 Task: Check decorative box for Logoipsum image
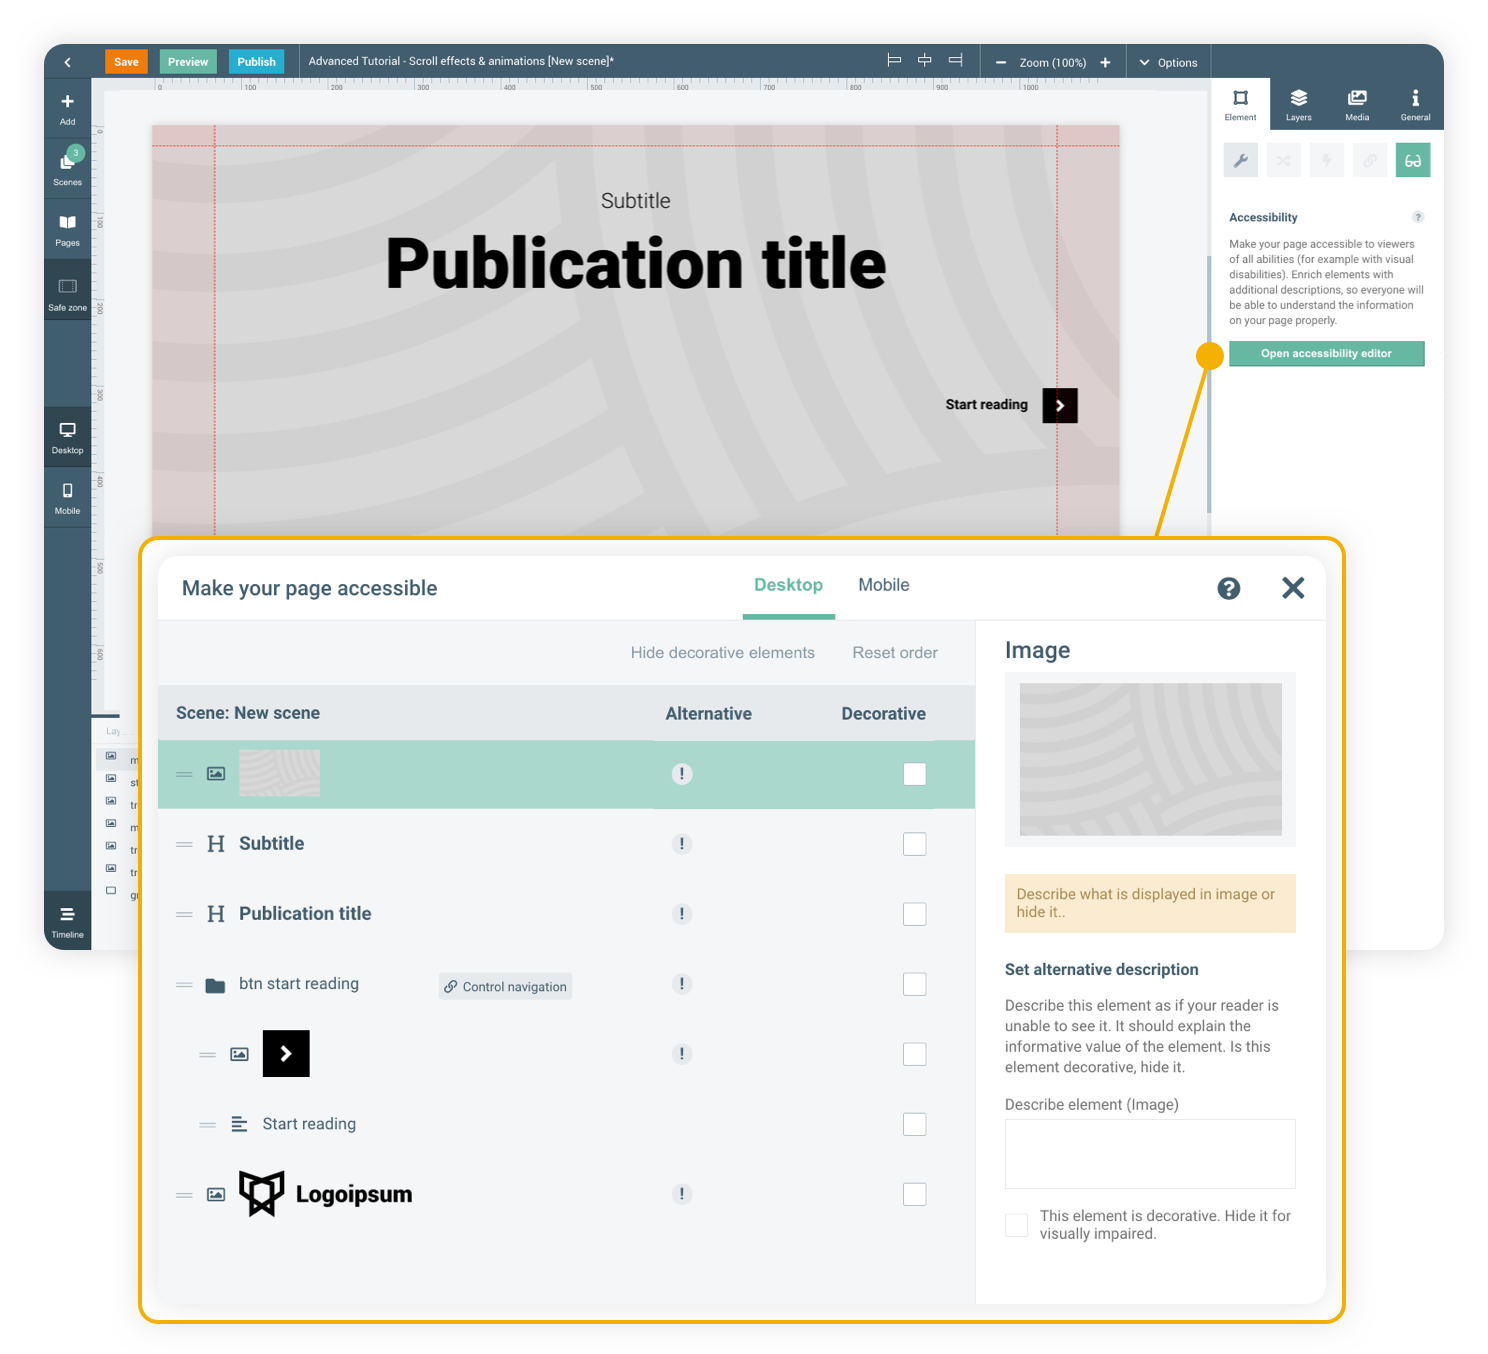(914, 1194)
